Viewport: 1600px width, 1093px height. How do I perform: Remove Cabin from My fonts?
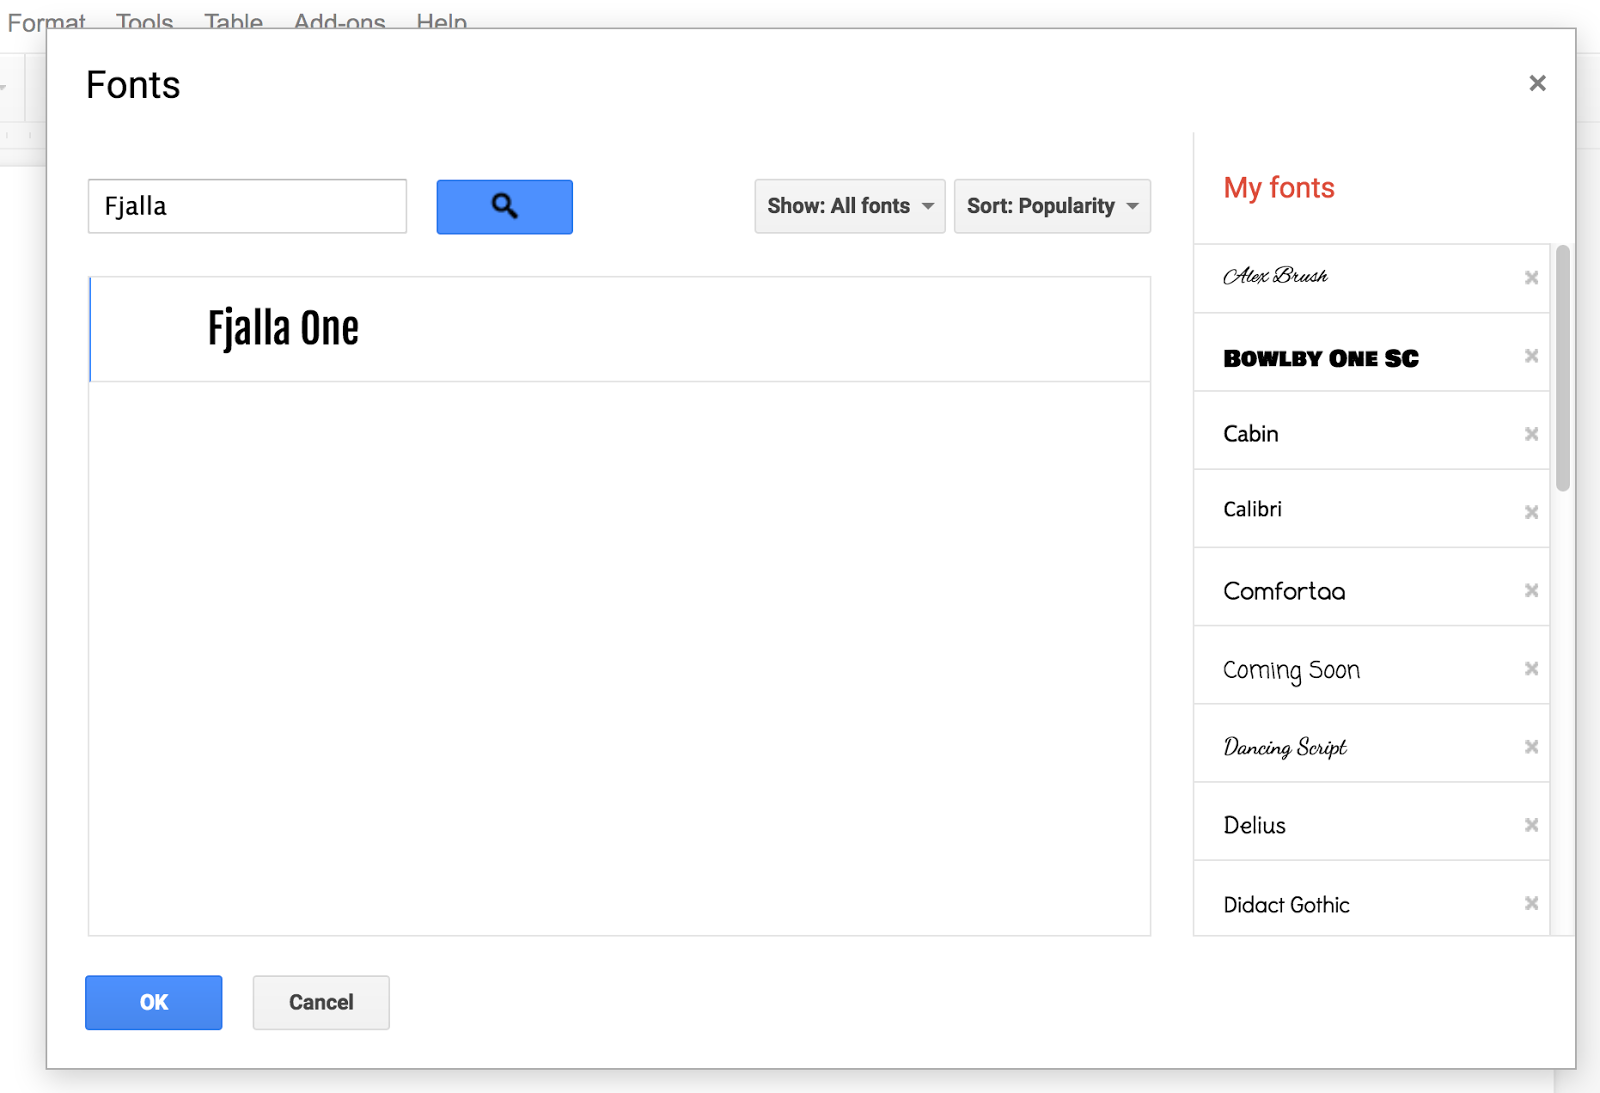1530,433
